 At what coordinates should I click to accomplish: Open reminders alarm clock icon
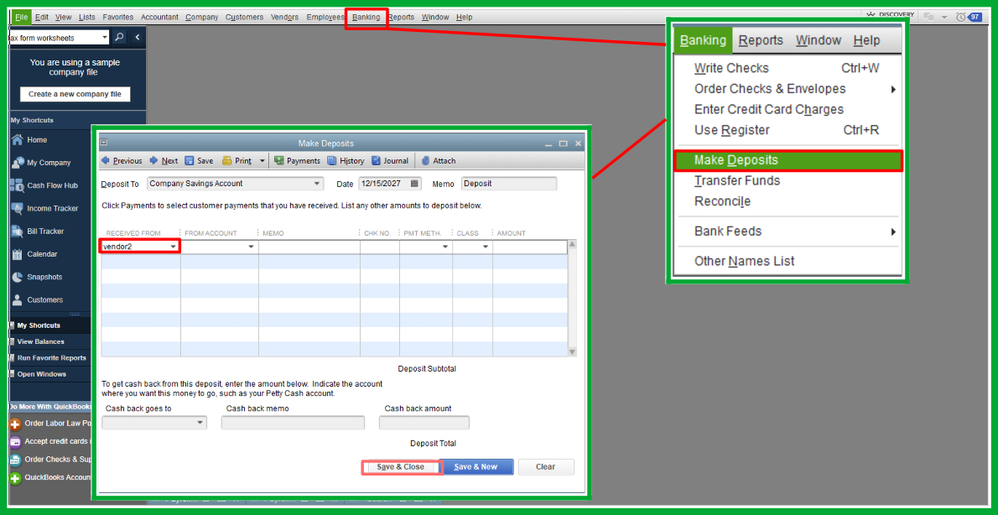(960, 17)
